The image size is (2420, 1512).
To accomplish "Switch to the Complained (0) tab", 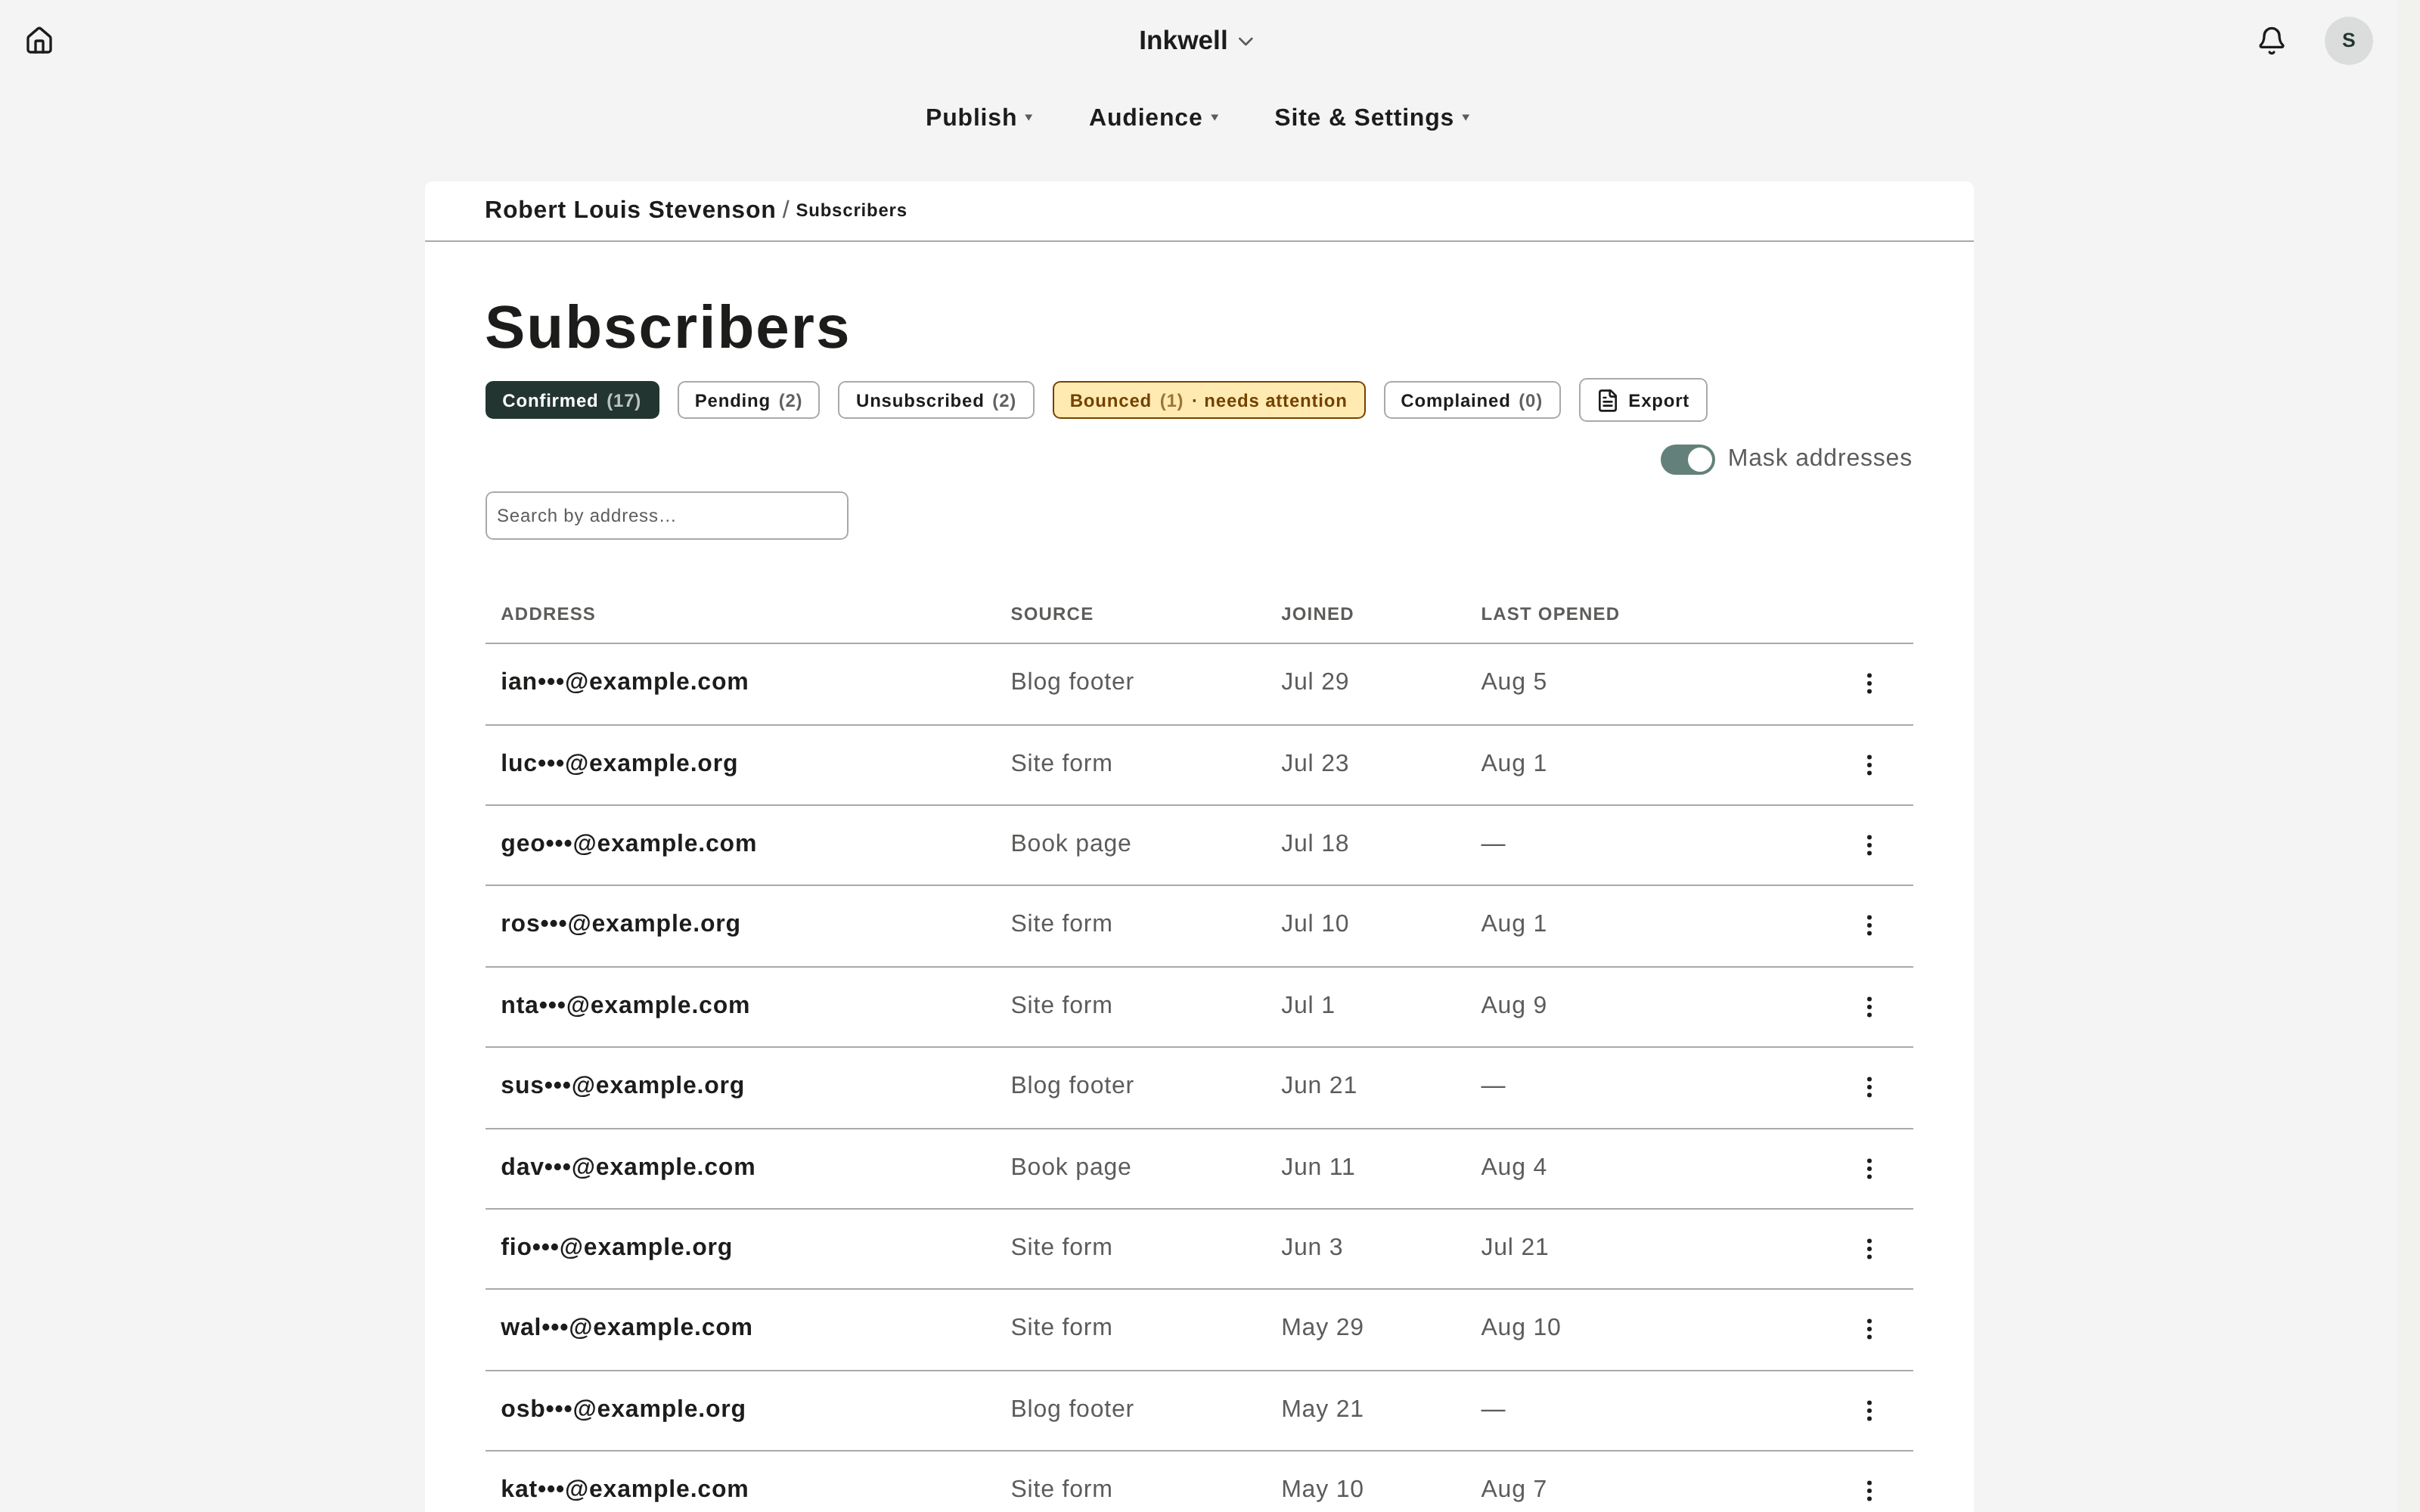I will (1471, 400).
